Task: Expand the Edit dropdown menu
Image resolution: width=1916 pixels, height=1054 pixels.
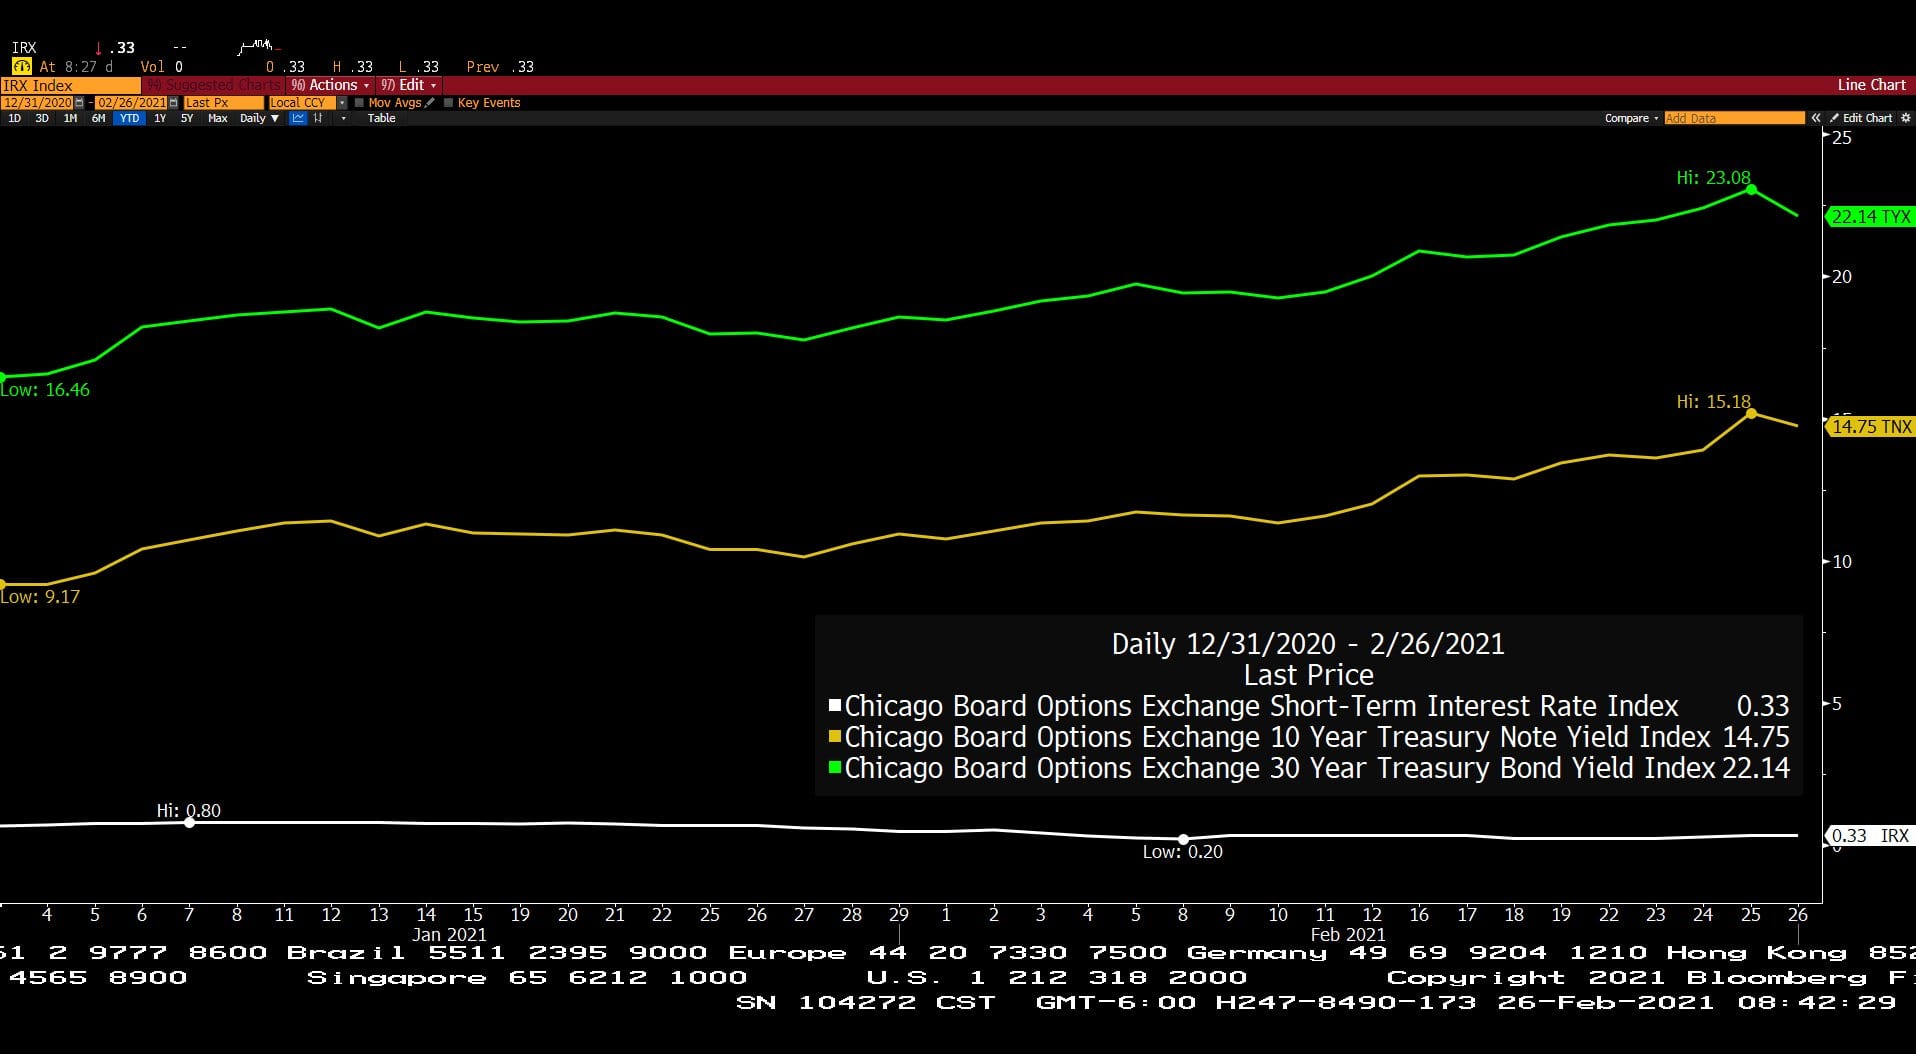Action: coord(408,85)
